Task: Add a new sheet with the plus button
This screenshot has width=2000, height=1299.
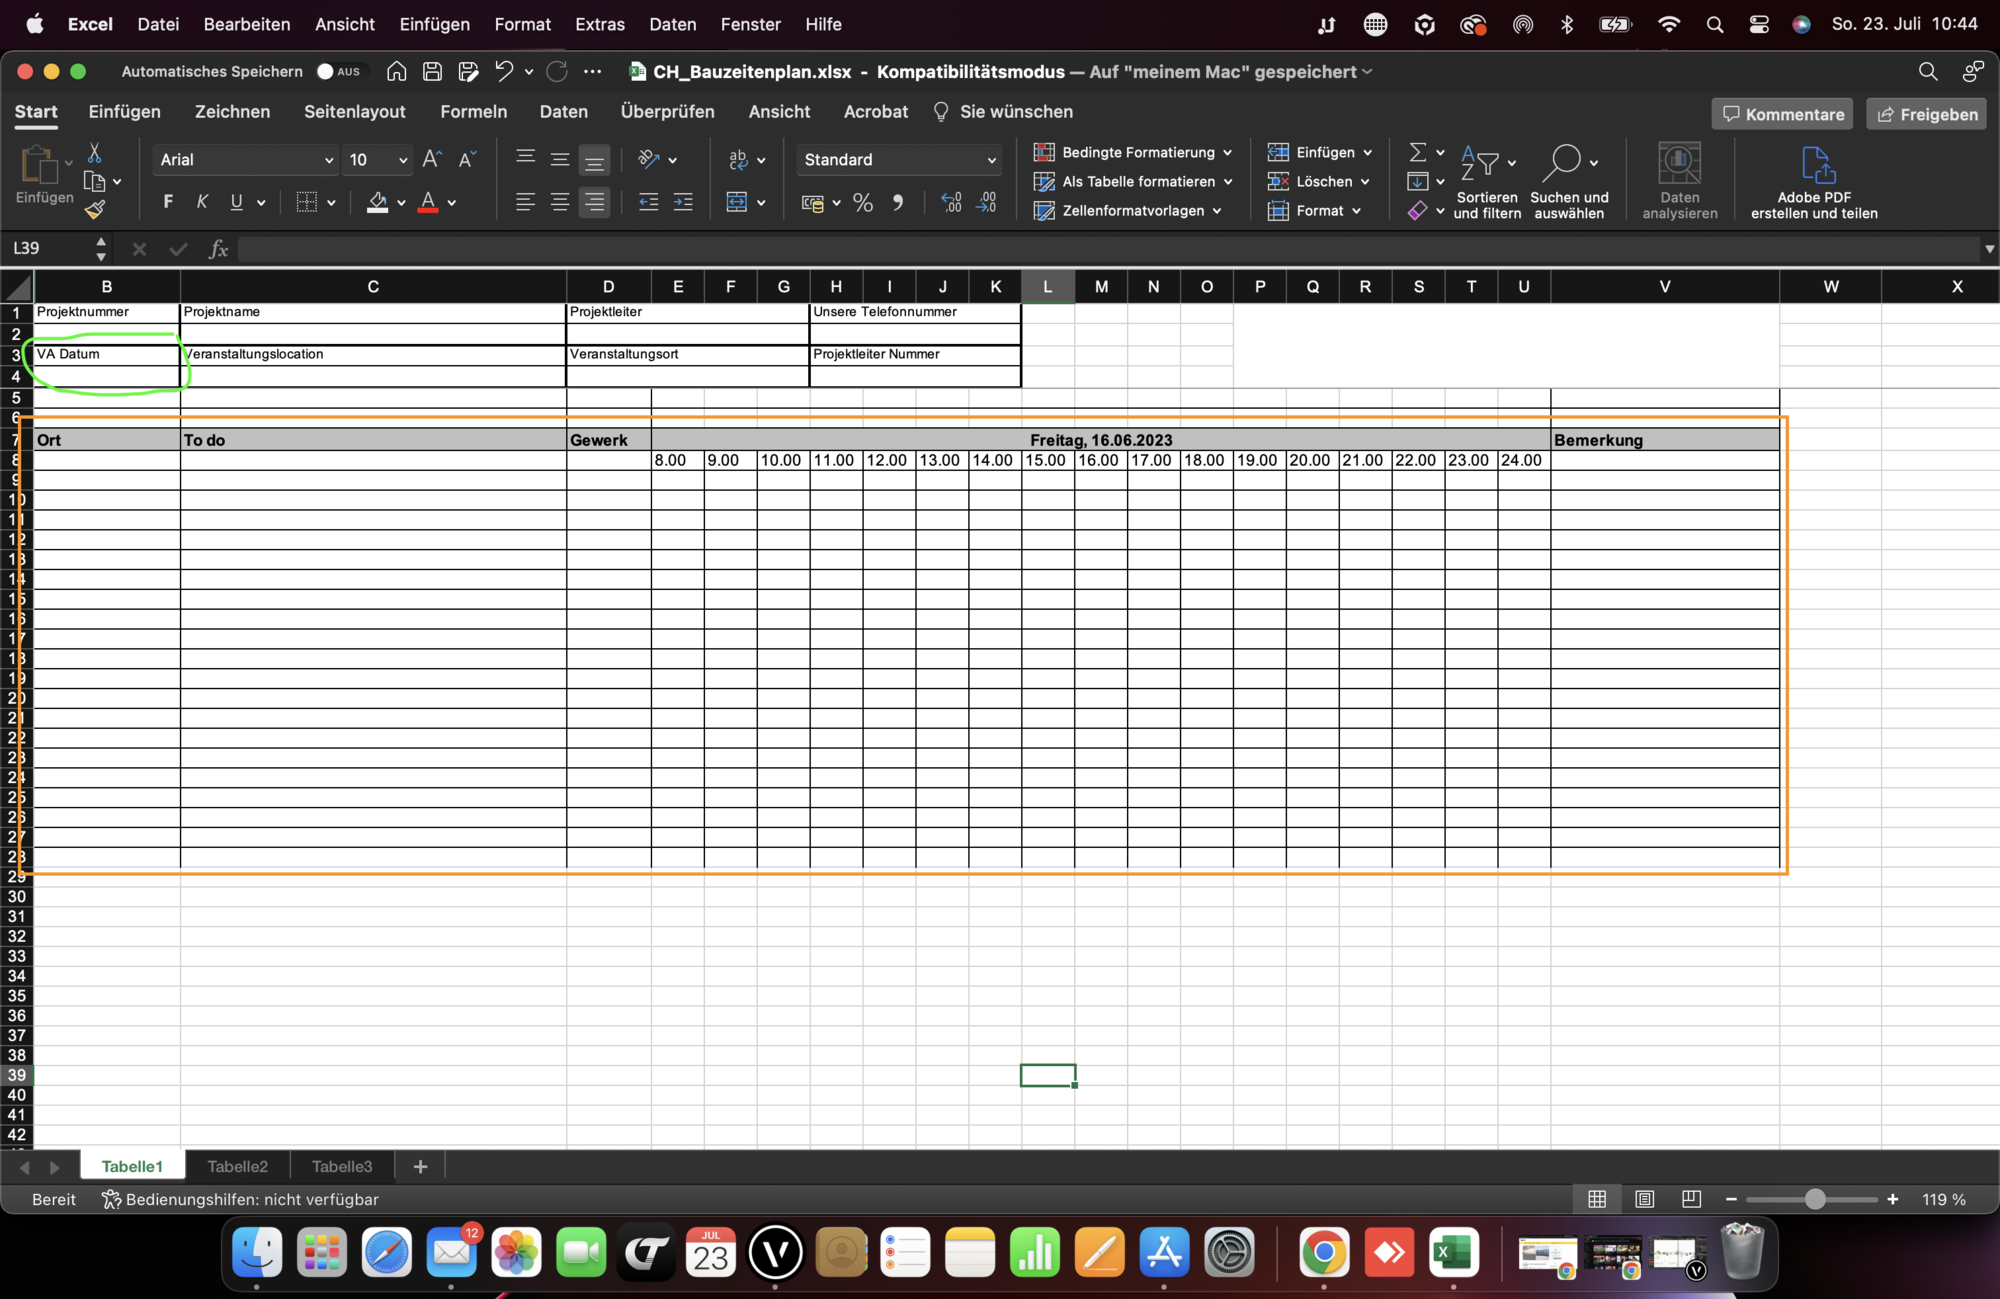Action: tap(420, 1166)
